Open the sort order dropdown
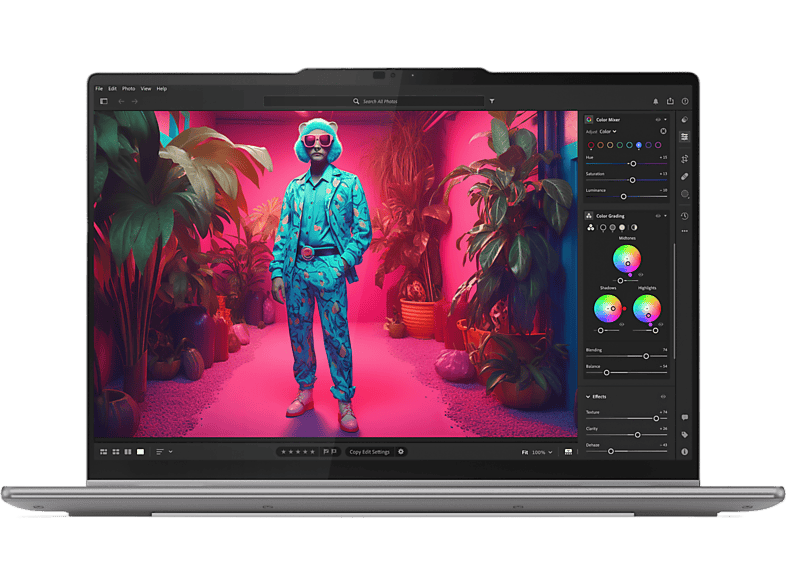Screen dimensions: 786x587 [x=164, y=452]
